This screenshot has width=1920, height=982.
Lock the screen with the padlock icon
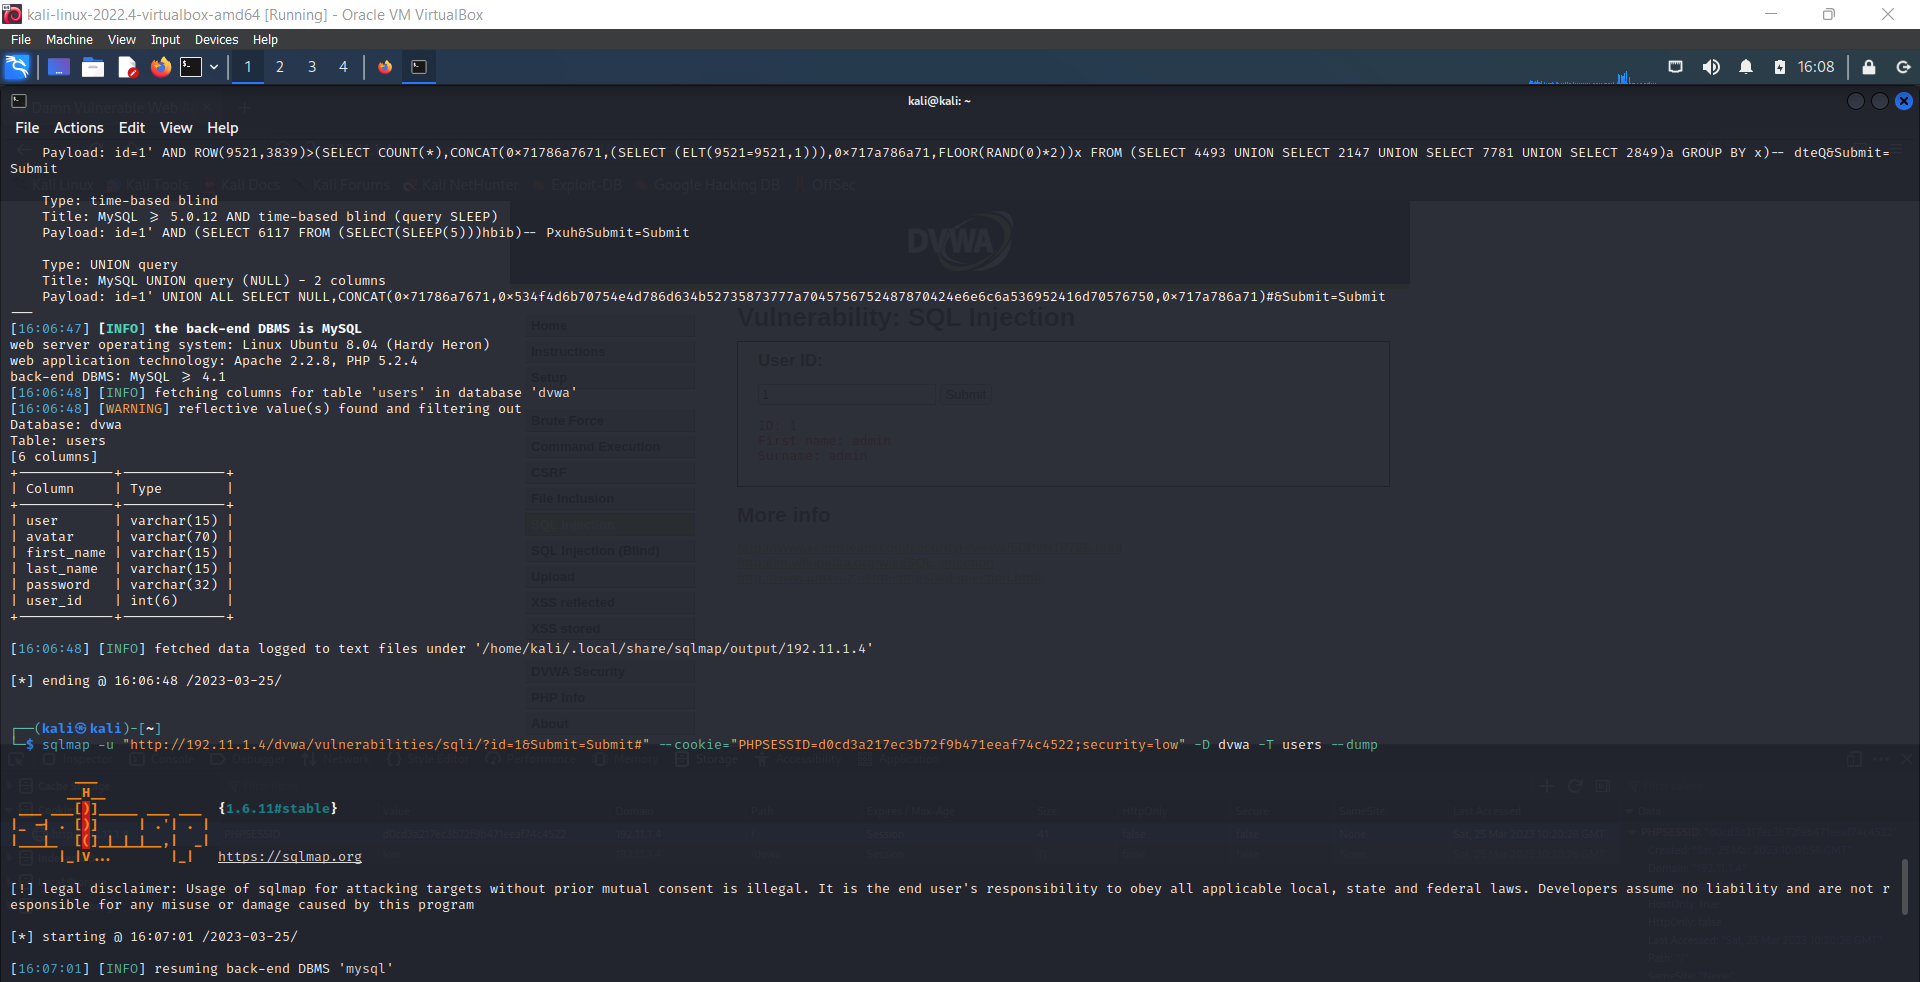pyautogui.click(x=1869, y=67)
